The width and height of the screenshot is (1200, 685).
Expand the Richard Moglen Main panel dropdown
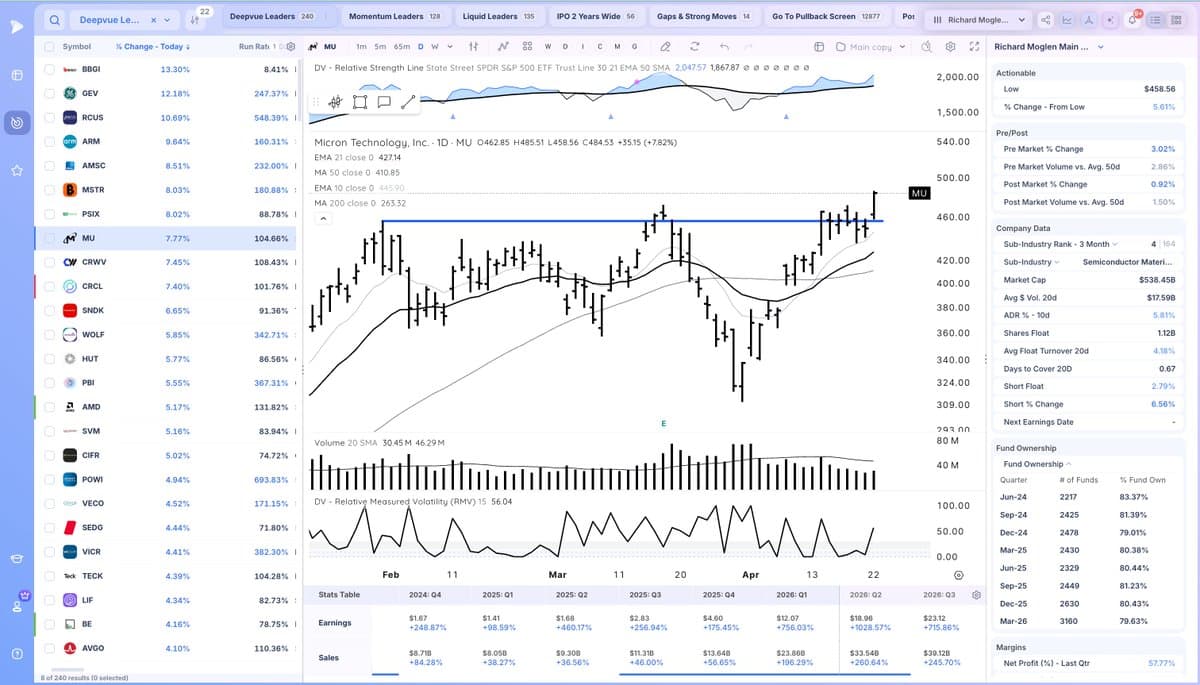click(1101, 46)
